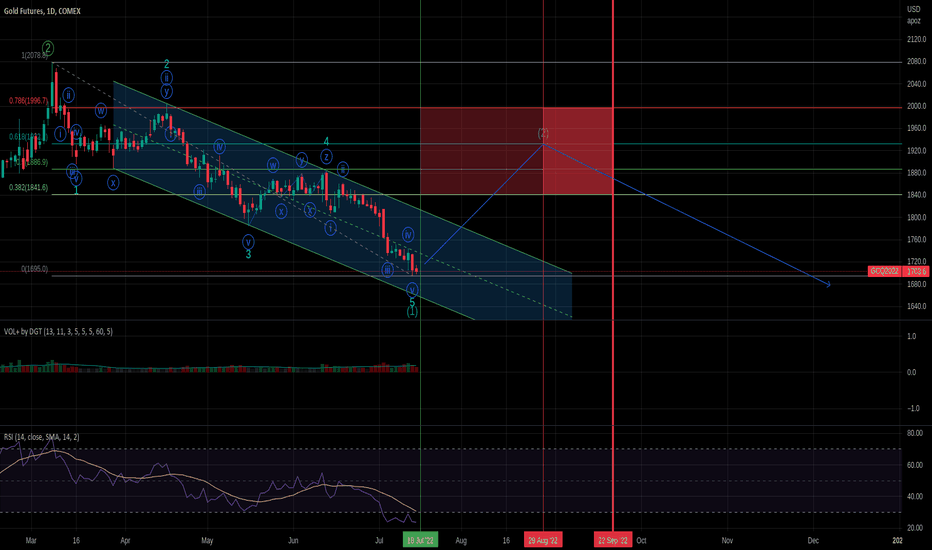Click the green 18 Jul '22 date marker
The height and width of the screenshot is (550, 932).
[420, 540]
